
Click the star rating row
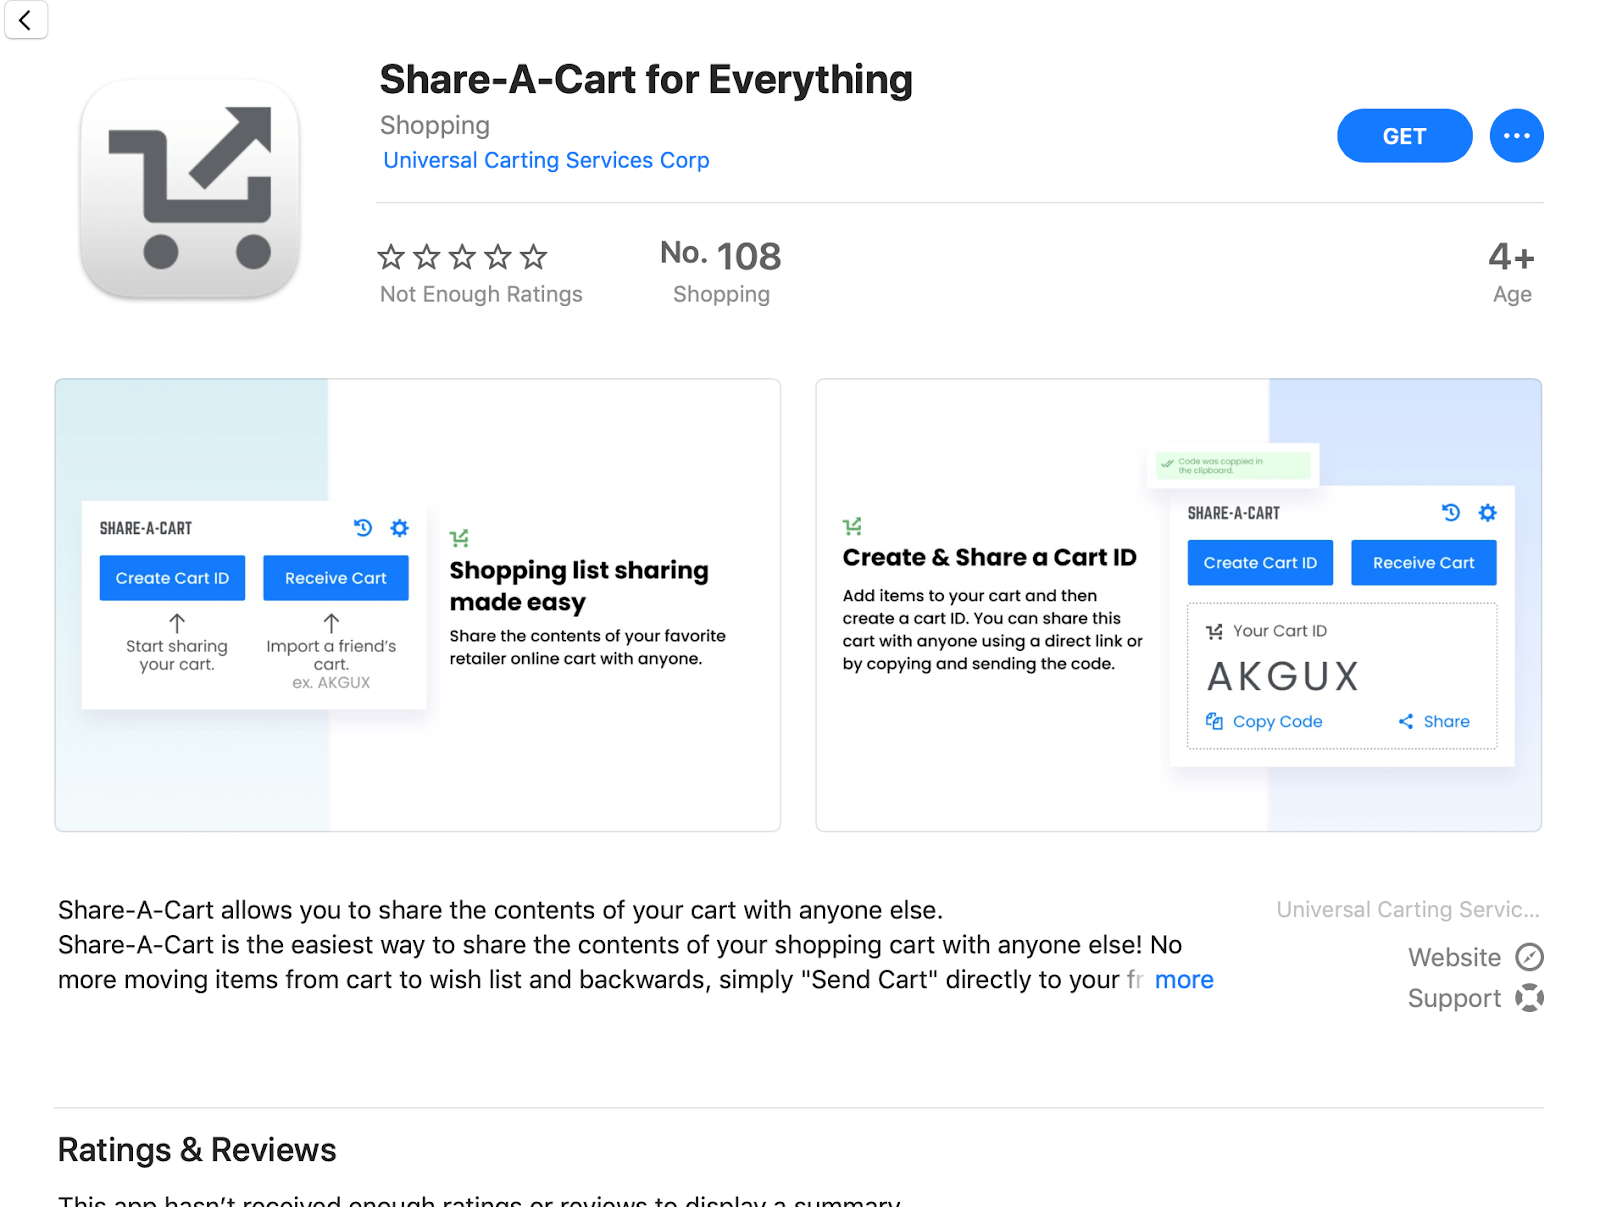coord(462,257)
